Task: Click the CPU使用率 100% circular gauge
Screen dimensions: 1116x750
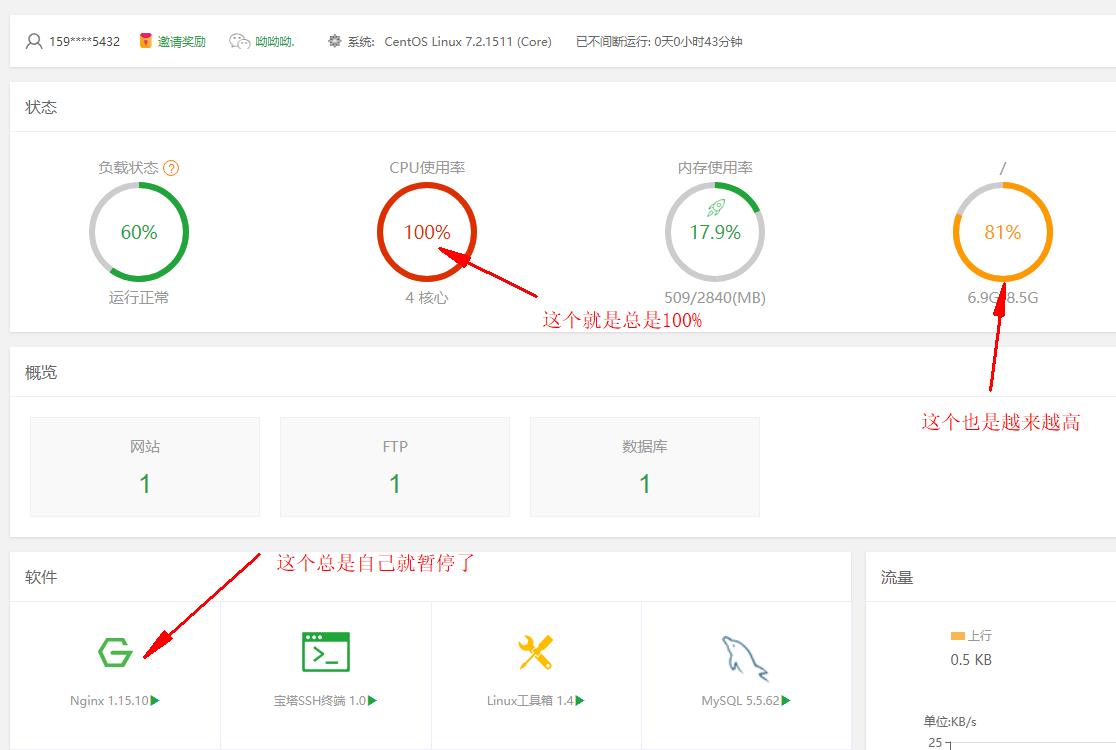Action: click(427, 231)
